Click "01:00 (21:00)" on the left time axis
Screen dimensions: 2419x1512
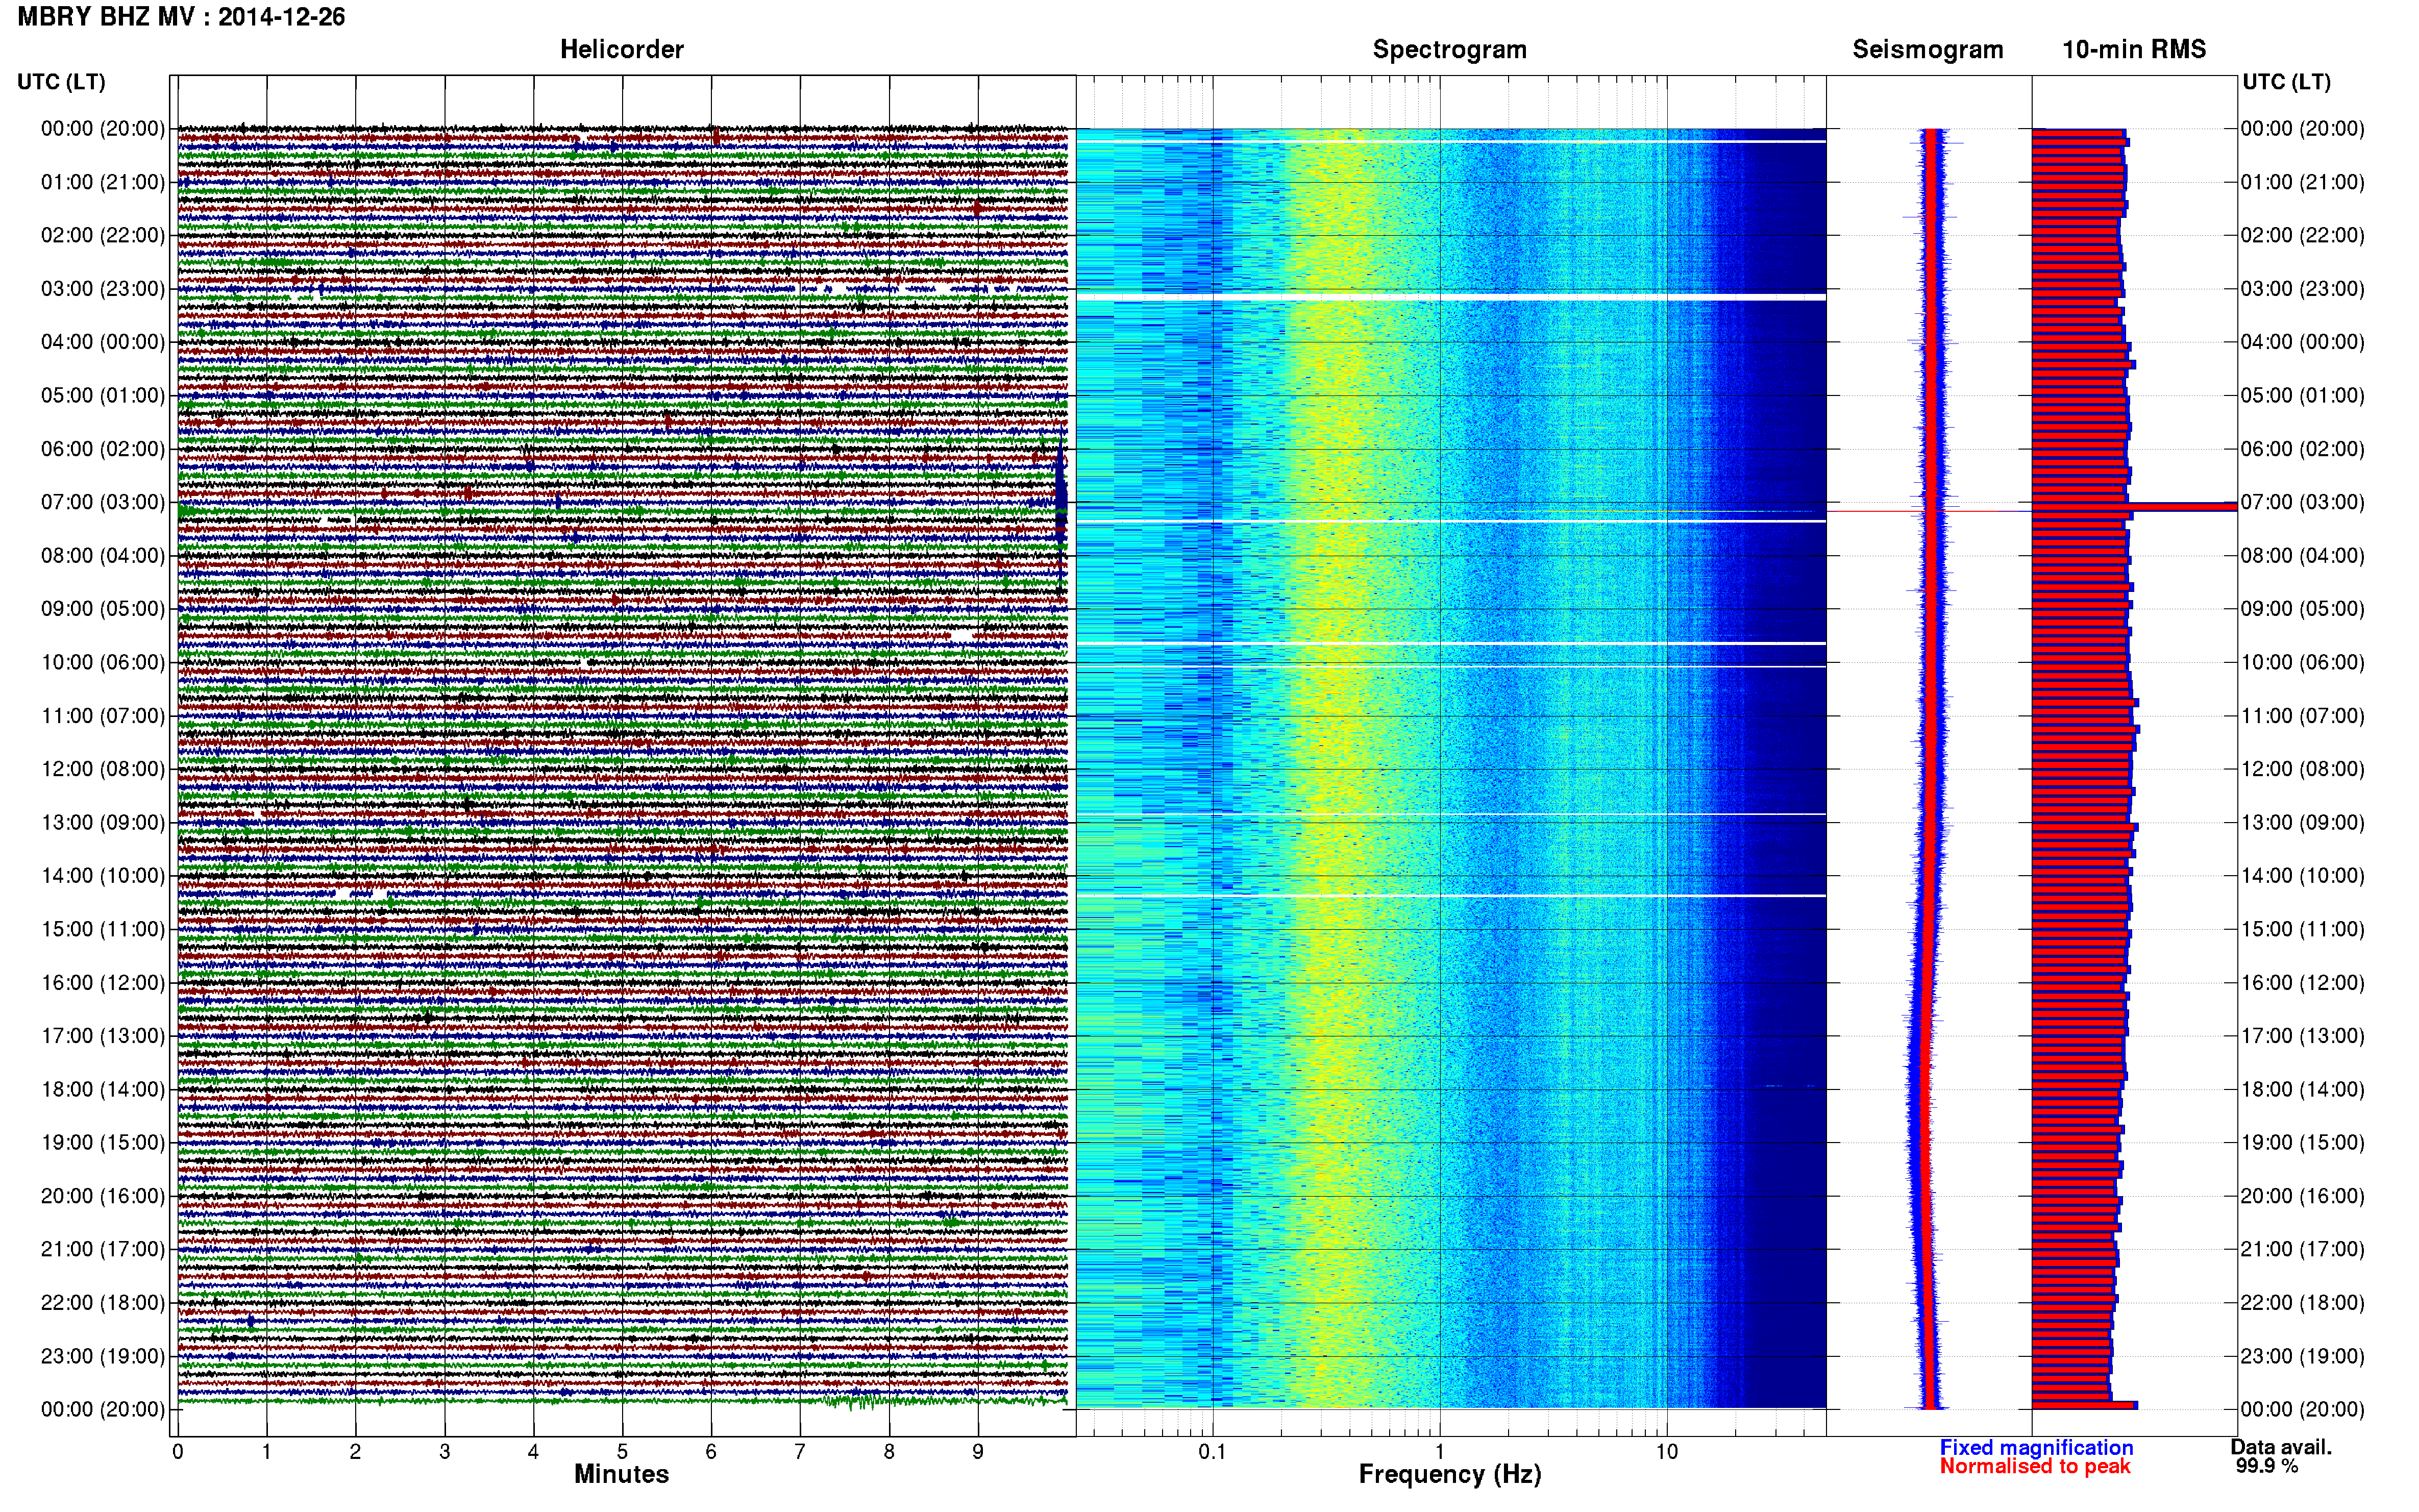103,182
